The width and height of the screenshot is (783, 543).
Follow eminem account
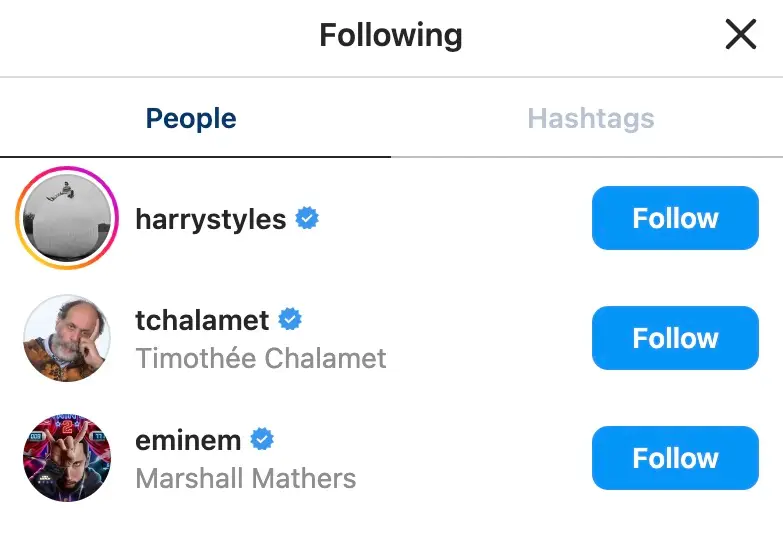(675, 458)
